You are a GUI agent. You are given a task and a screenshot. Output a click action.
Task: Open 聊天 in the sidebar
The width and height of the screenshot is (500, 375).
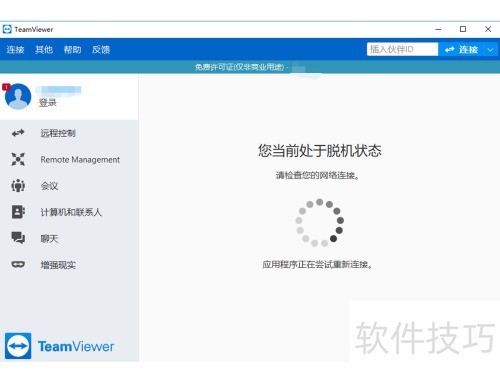coord(49,239)
